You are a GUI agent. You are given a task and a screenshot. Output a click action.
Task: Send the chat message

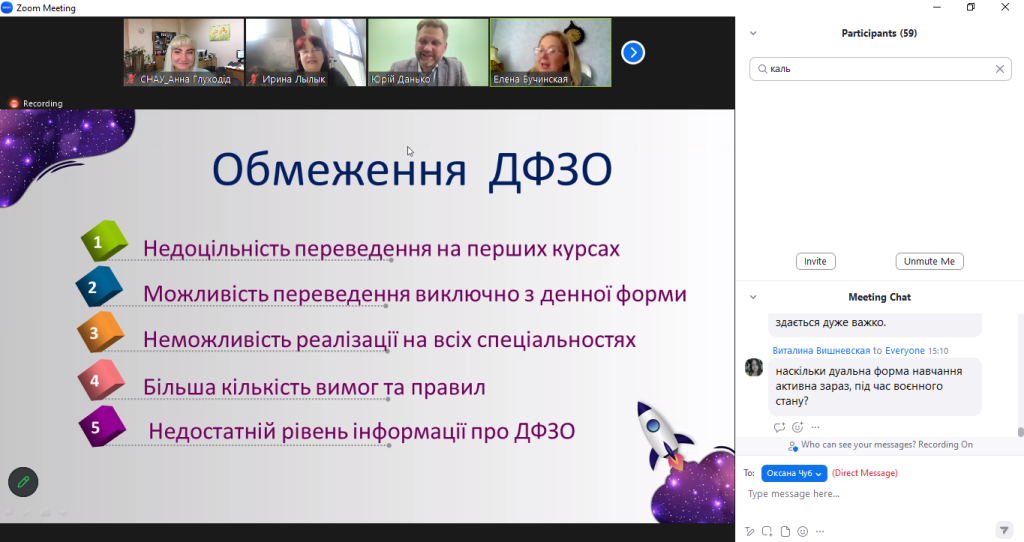click(1004, 530)
